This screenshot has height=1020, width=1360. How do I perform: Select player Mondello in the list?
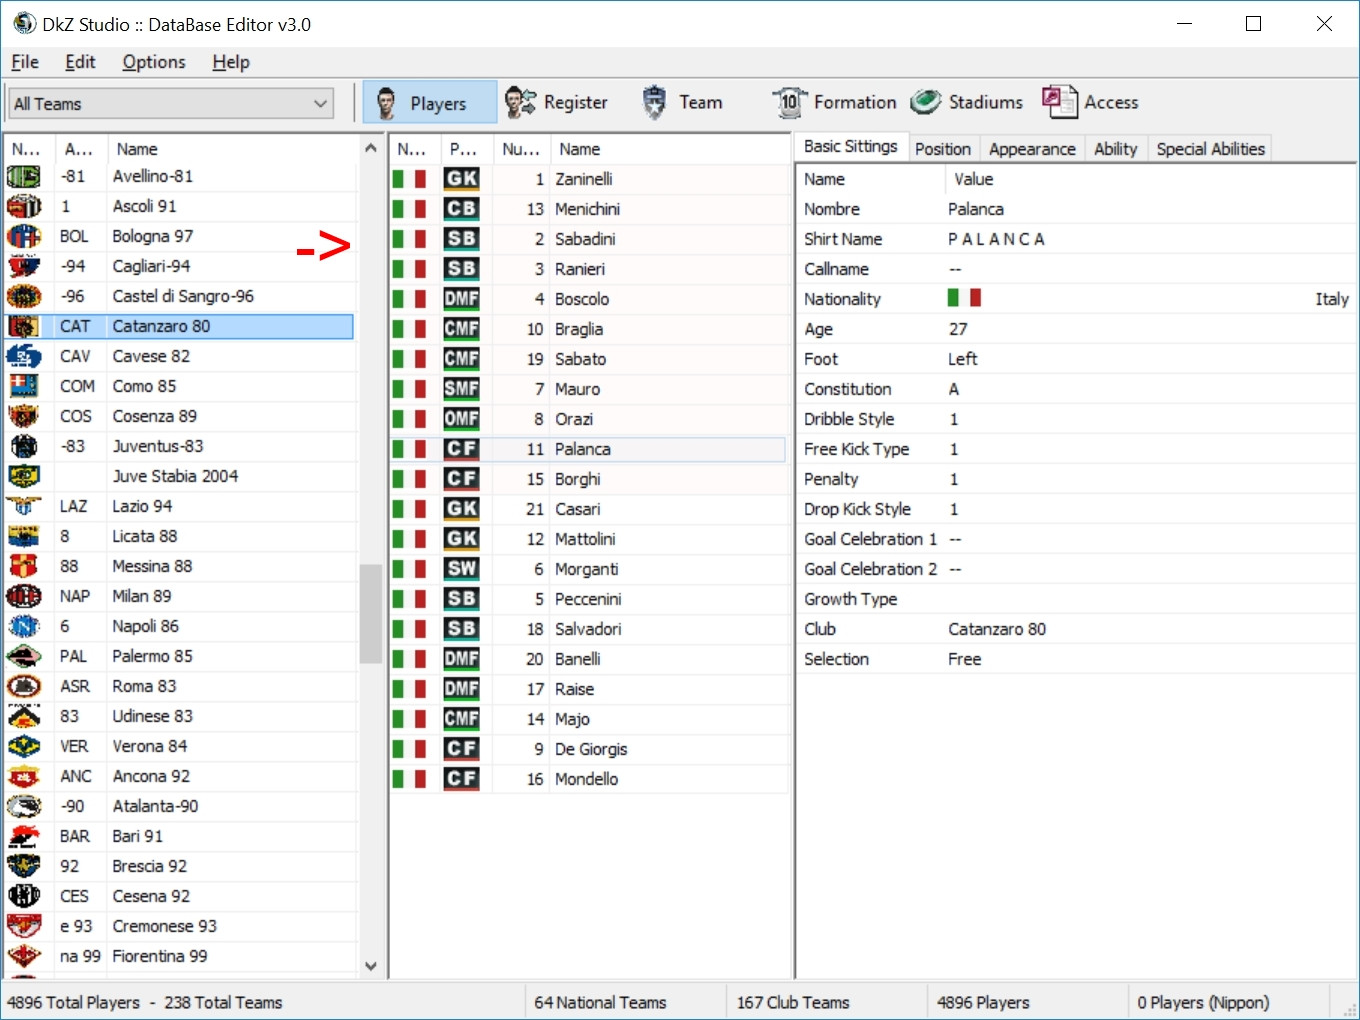click(588, 779)
